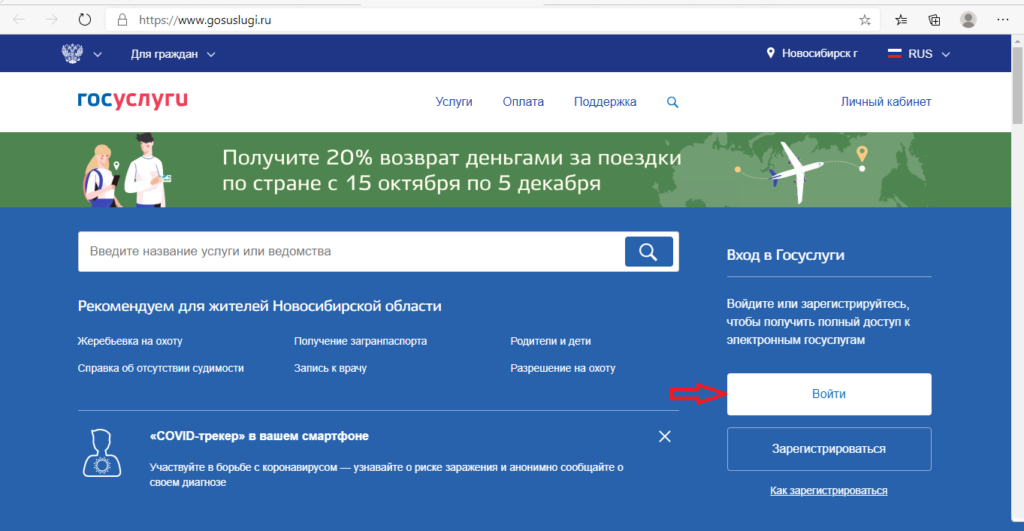Click the scrollbar up arrow
The height and width of the screenshot is (531, 1024).
click(1017, 40)
